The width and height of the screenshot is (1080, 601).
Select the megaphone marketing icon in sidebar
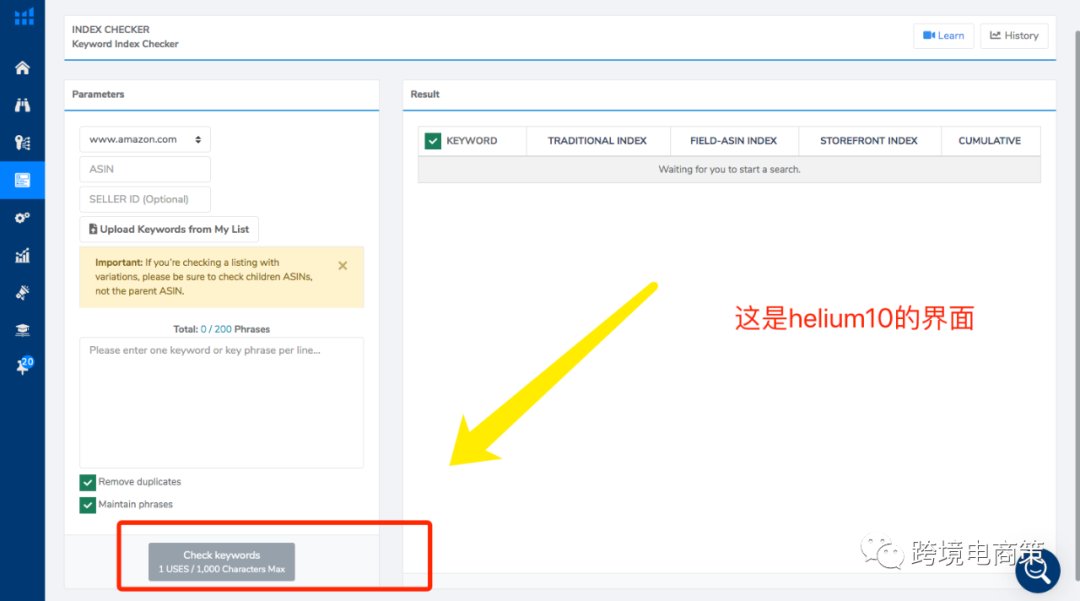click(22, 293)
